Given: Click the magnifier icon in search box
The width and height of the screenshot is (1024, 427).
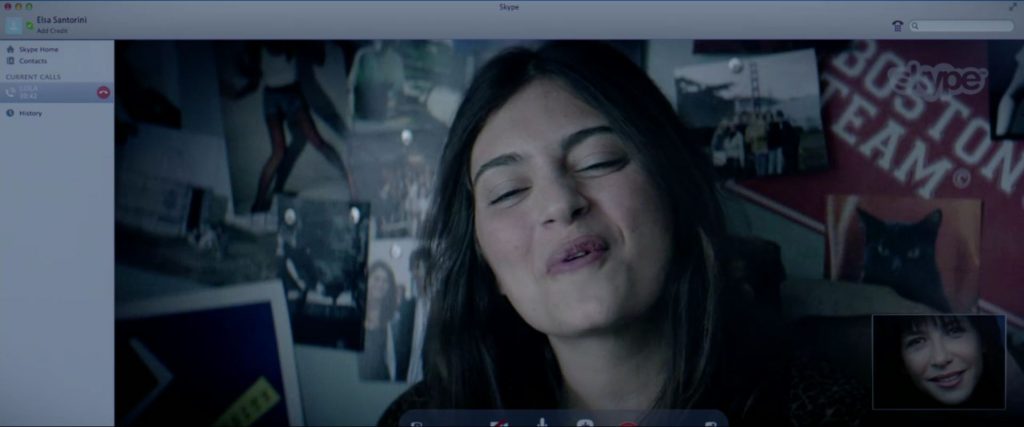Looking at the screenshot, I should 916,26.
